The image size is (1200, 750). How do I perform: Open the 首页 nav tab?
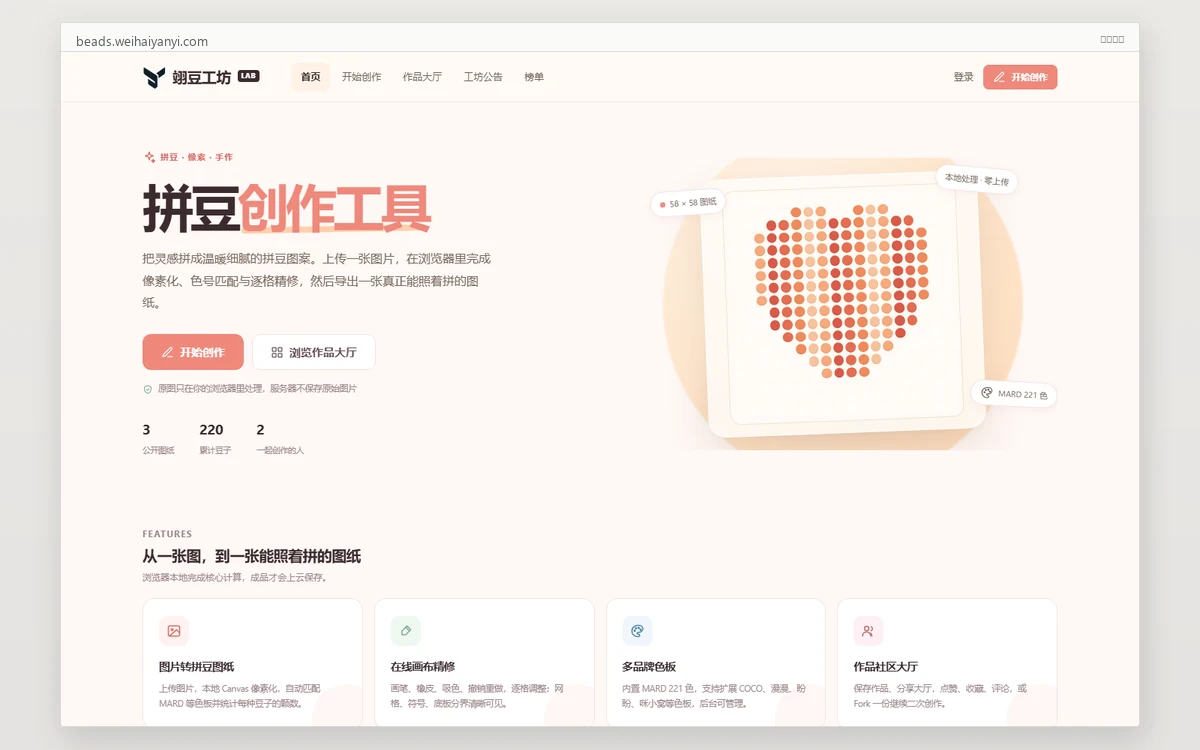point(311,77)
